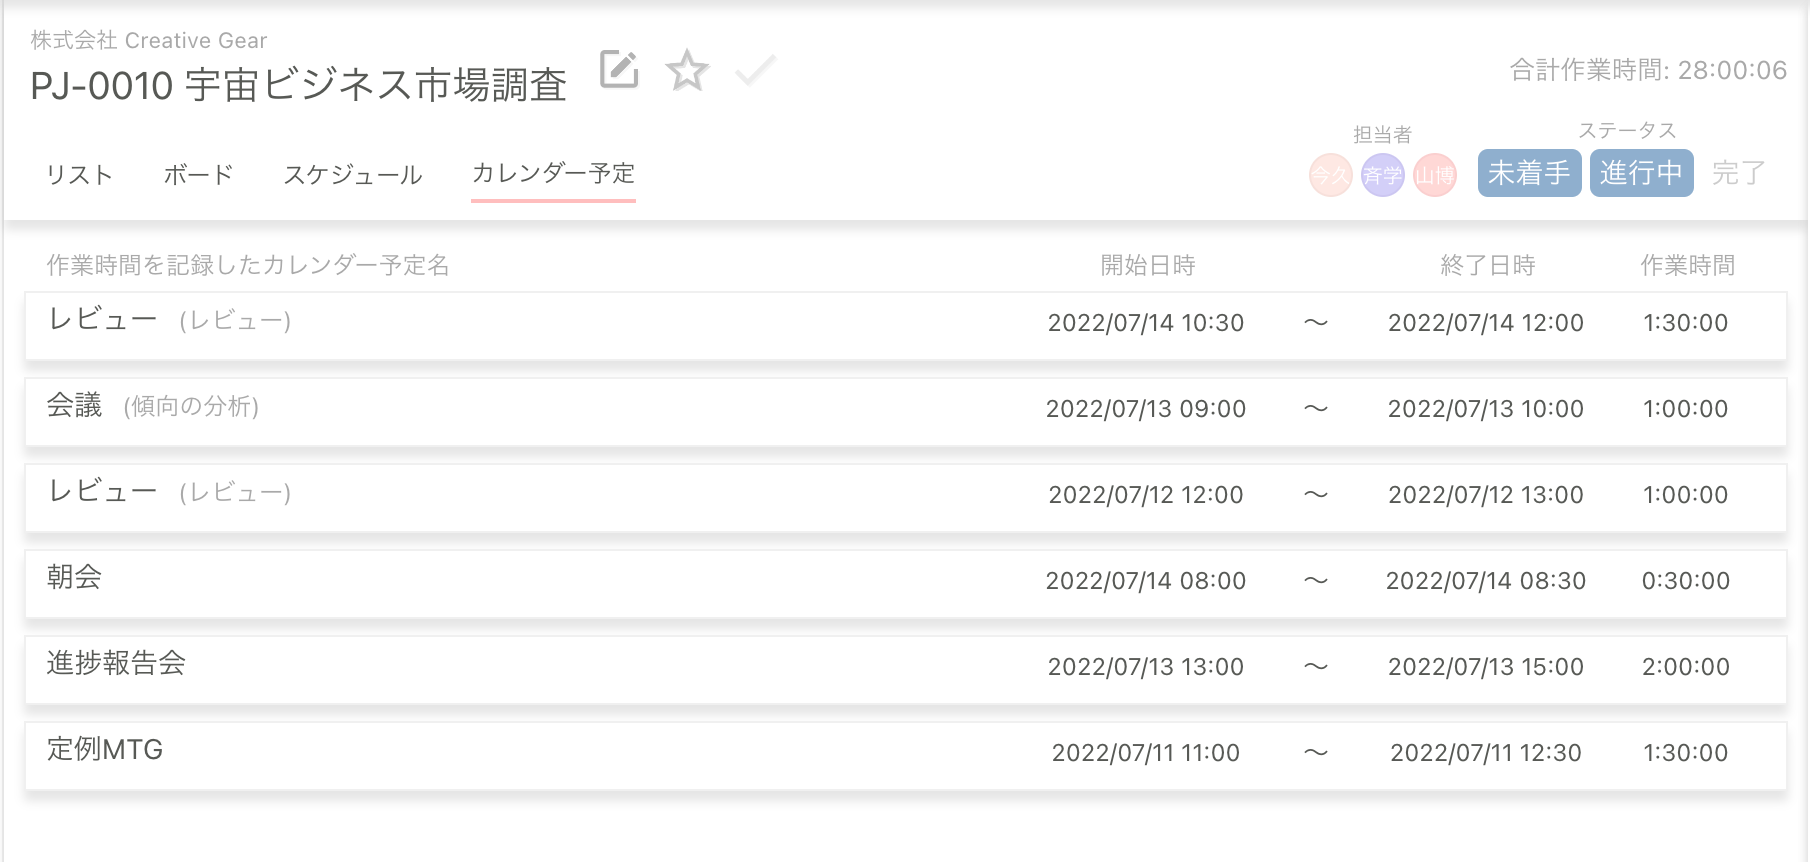Click the edit project pencil icon

[x=619, y=70]
